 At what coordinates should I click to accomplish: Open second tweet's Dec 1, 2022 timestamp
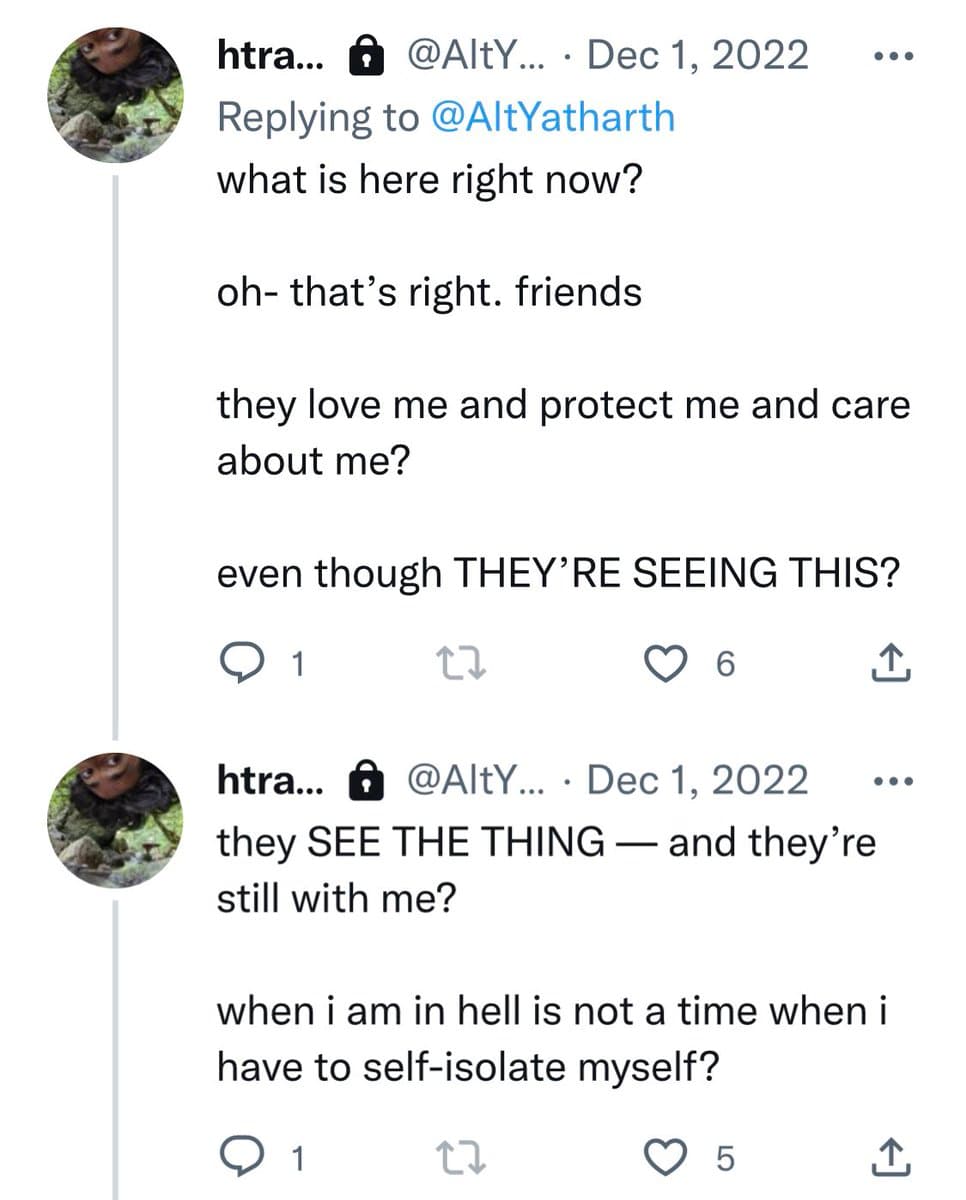tap(697, 780)
